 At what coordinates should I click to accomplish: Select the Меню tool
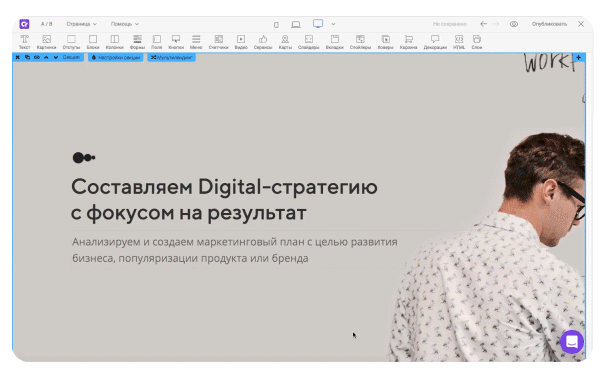pyautogui.click(x=196, y=42)
